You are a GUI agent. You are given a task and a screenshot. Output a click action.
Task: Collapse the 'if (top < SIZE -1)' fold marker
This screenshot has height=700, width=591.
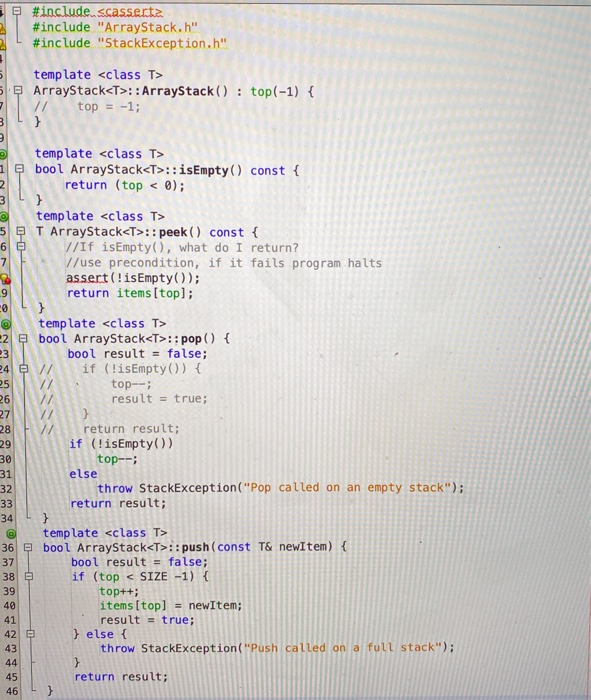[29, 576]
